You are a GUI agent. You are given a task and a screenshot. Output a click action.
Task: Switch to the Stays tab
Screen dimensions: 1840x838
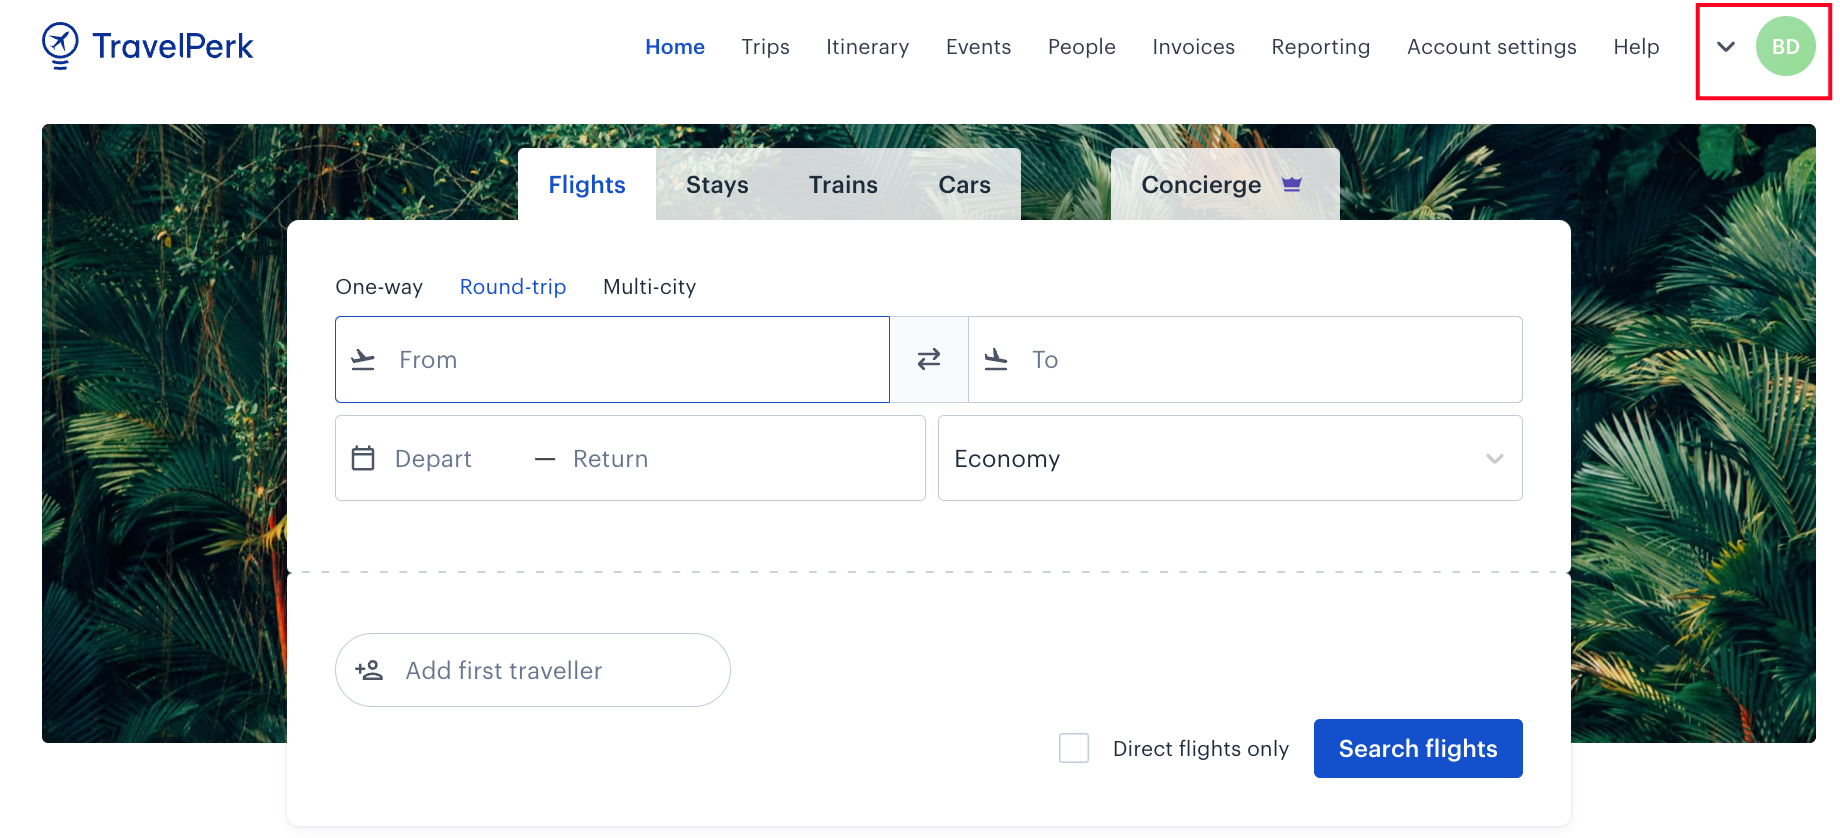717,184
